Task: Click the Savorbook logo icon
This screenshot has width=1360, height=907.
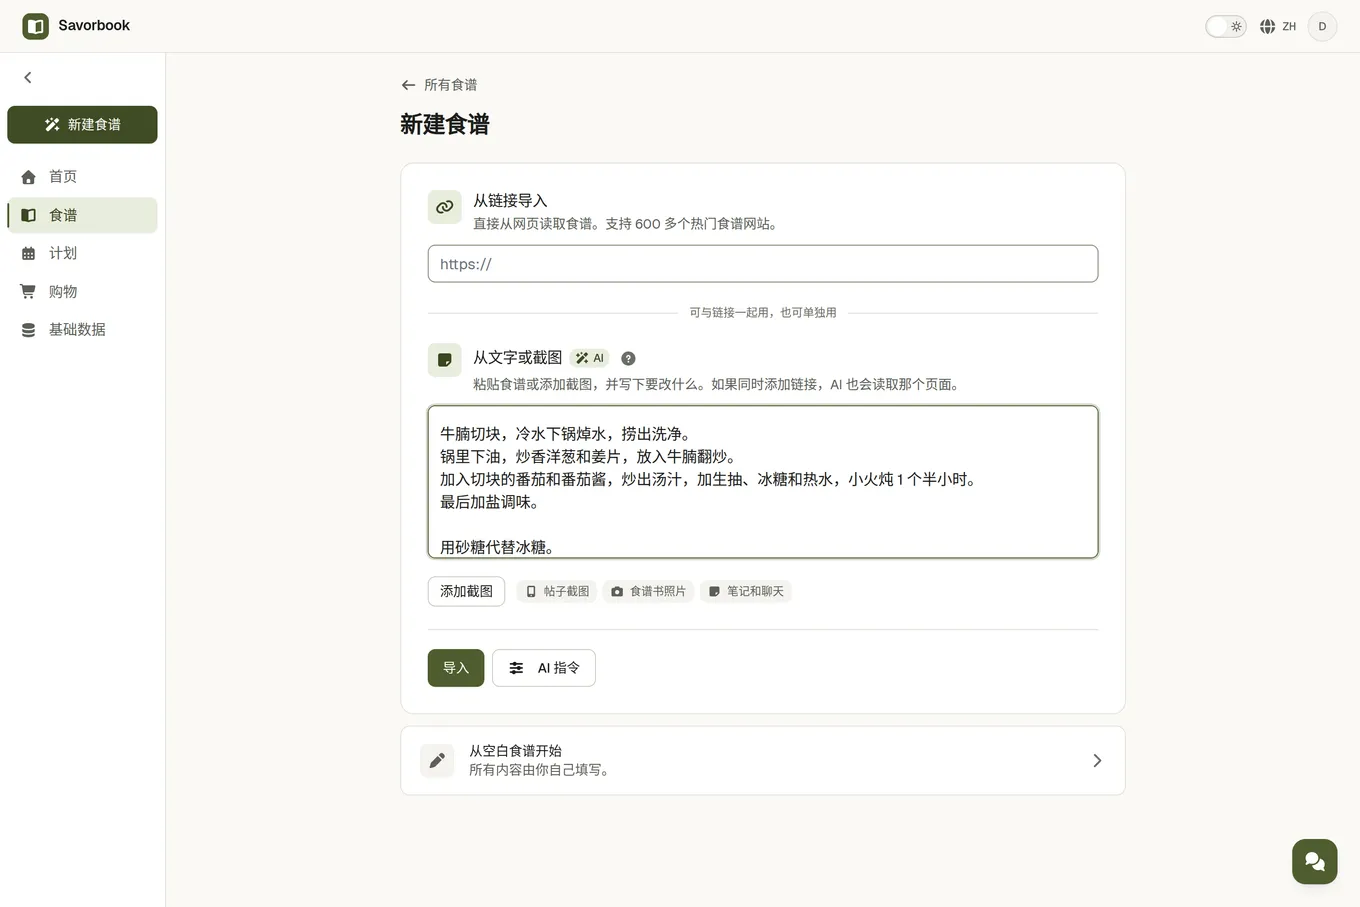Action: pos(35,26)
